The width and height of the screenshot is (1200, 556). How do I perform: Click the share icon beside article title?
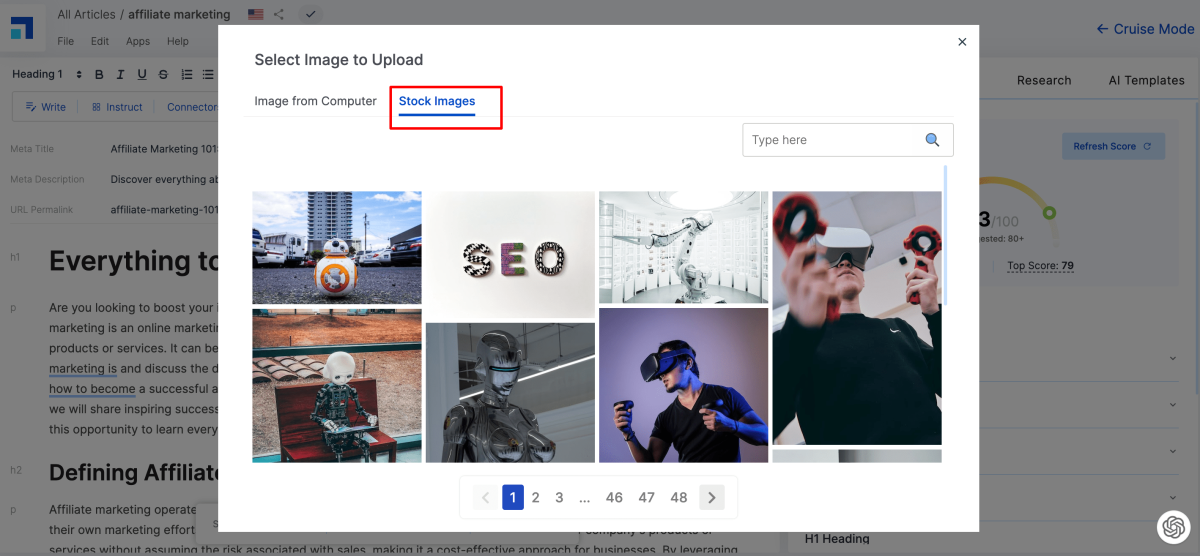(x=279, y=14)
